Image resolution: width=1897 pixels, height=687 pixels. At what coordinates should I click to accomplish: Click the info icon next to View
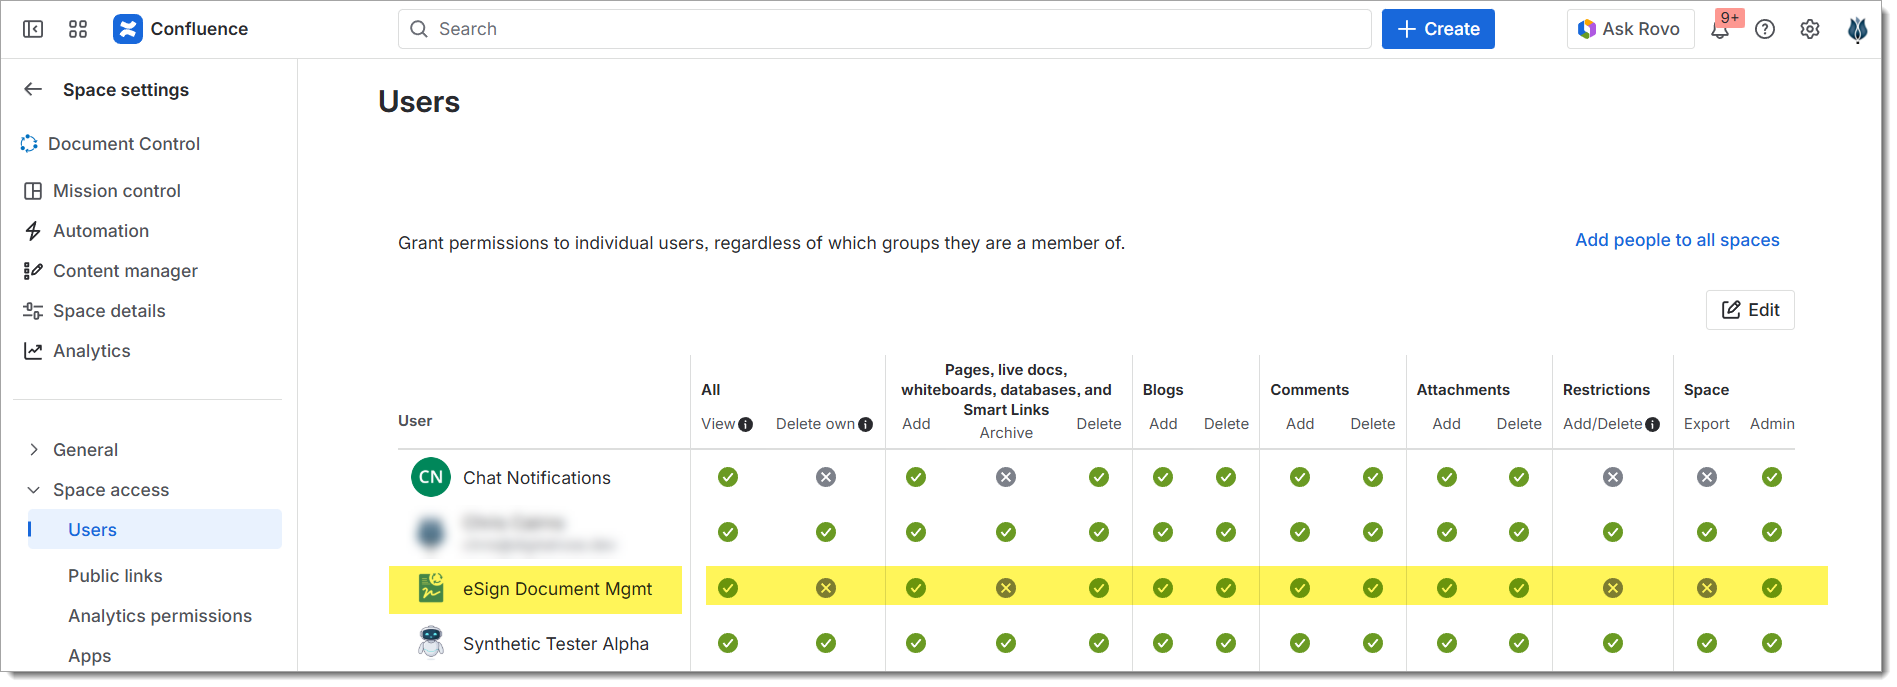click(x=745, y=425)
